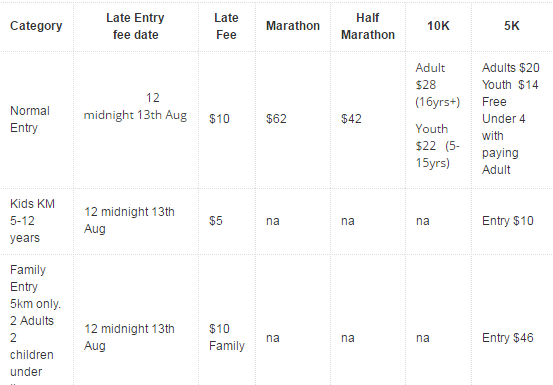
Task: Select the Entry $10 cell
Action: click(x=508, y=221)
